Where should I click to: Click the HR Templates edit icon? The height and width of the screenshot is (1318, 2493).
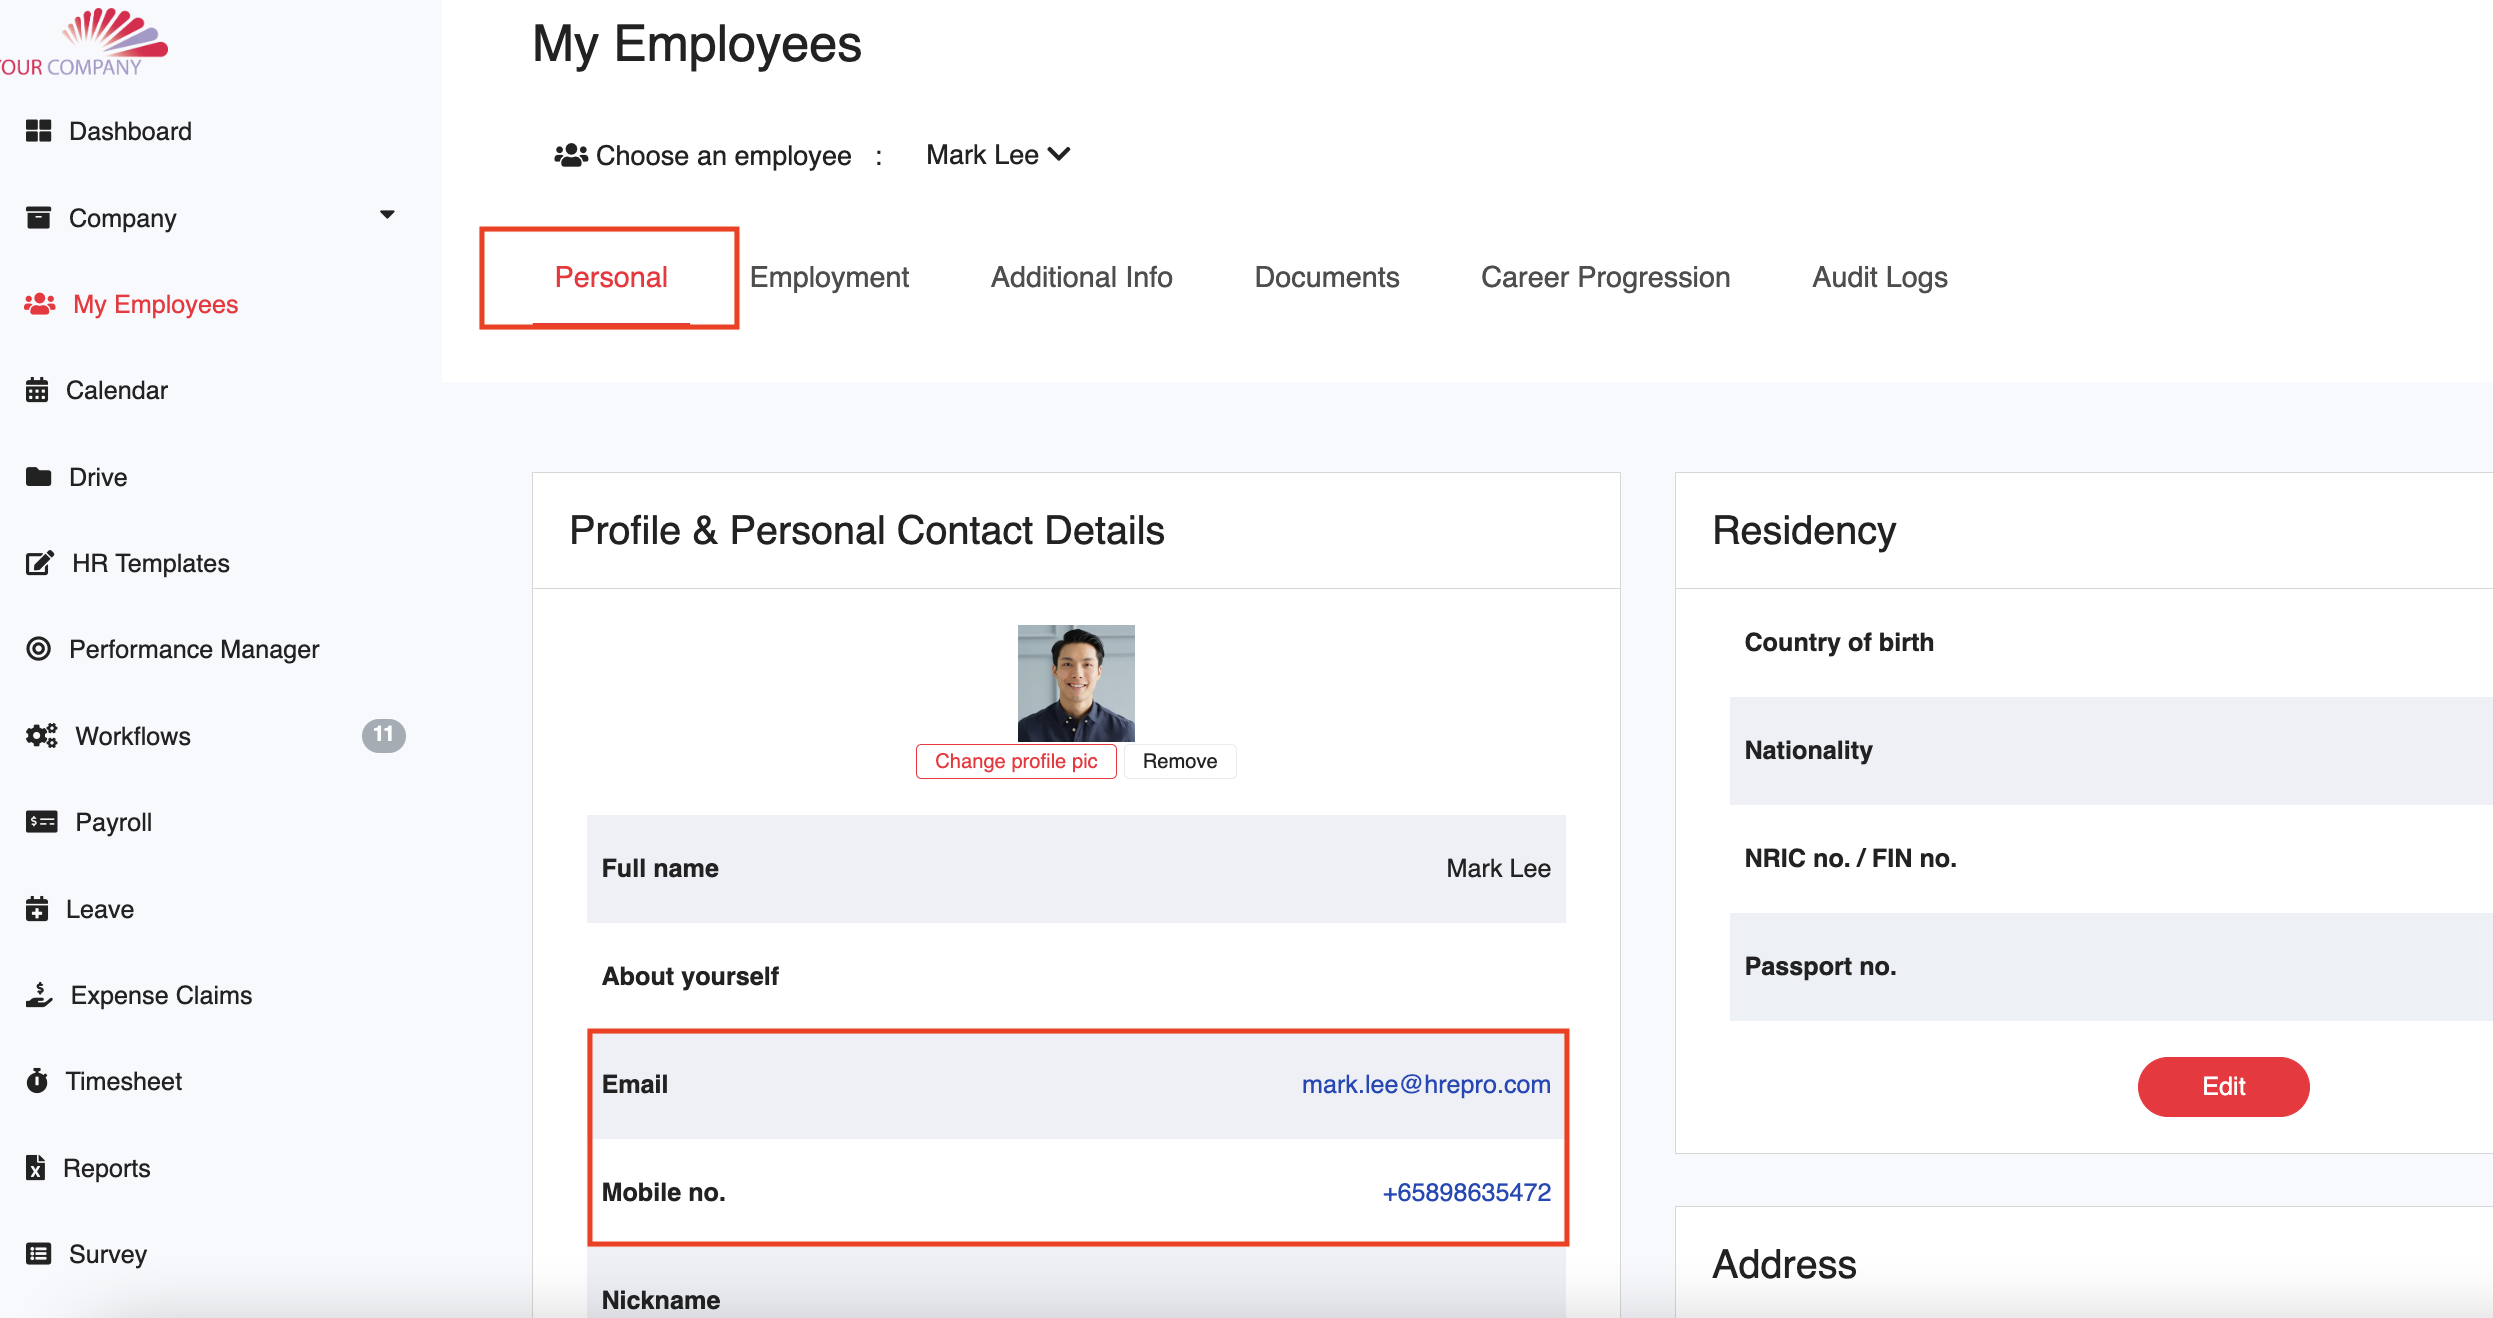click(x=39, y=563)
